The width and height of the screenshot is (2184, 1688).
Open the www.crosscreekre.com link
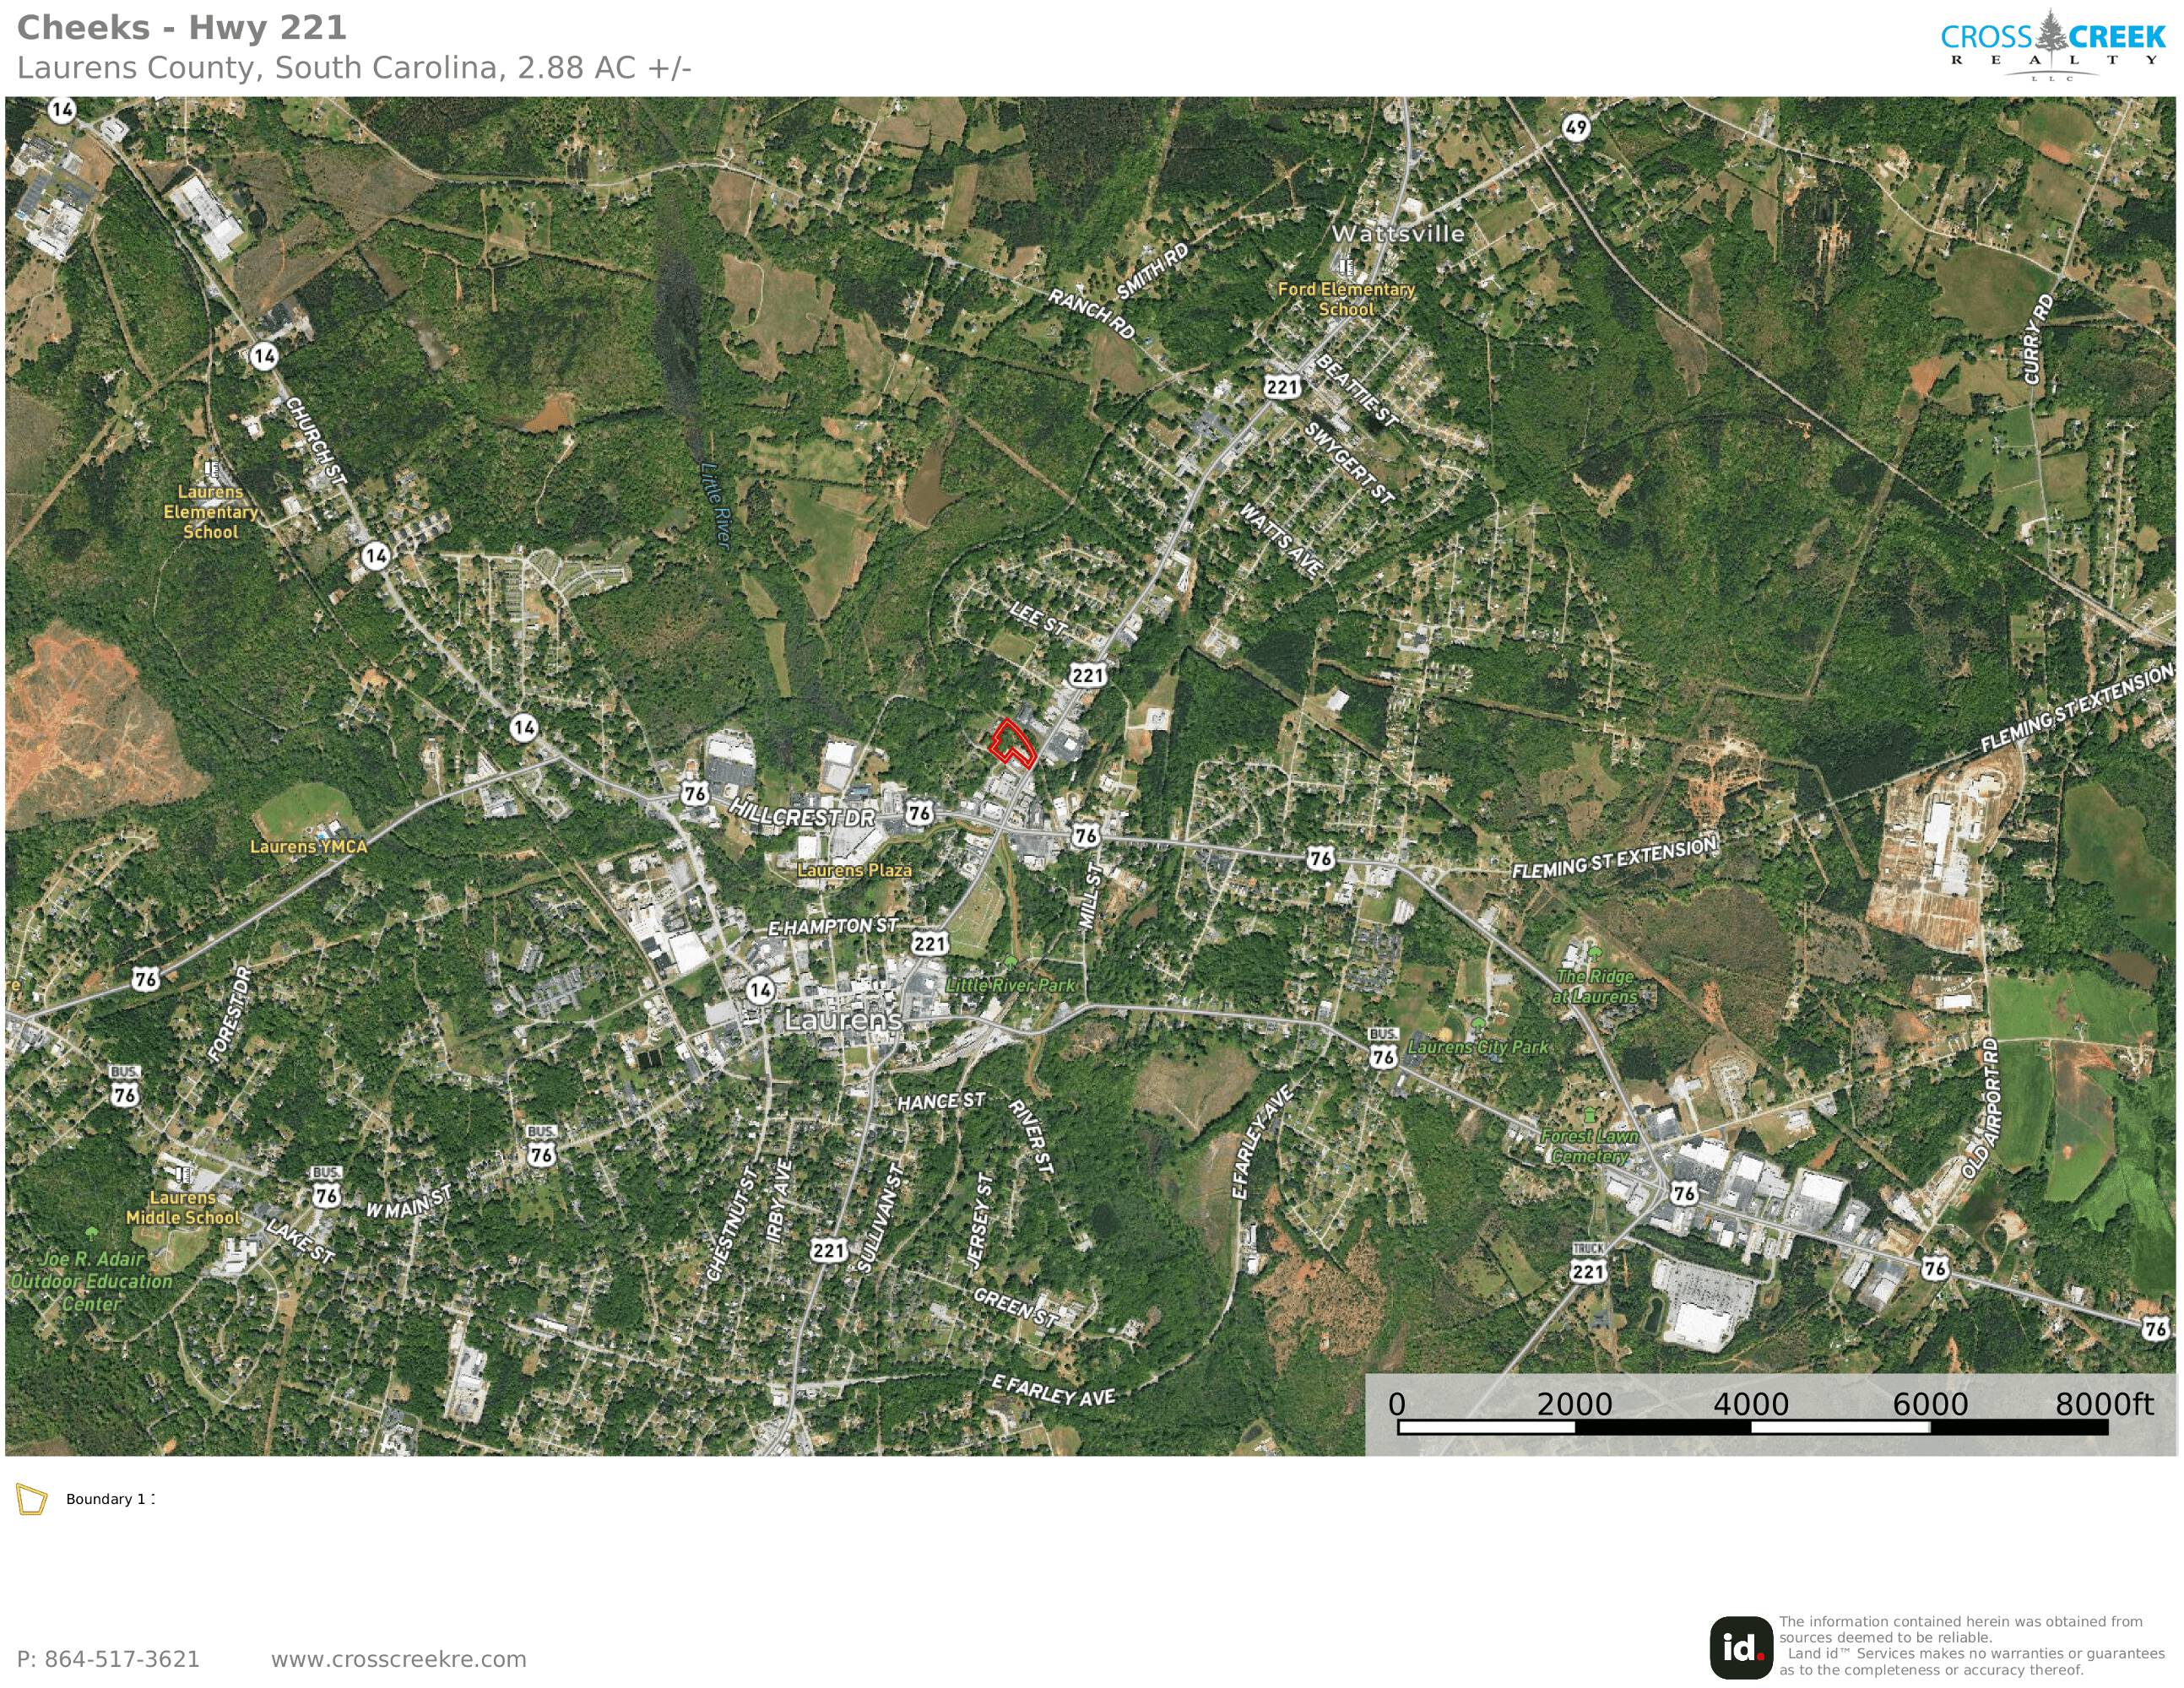(398, 1660)
